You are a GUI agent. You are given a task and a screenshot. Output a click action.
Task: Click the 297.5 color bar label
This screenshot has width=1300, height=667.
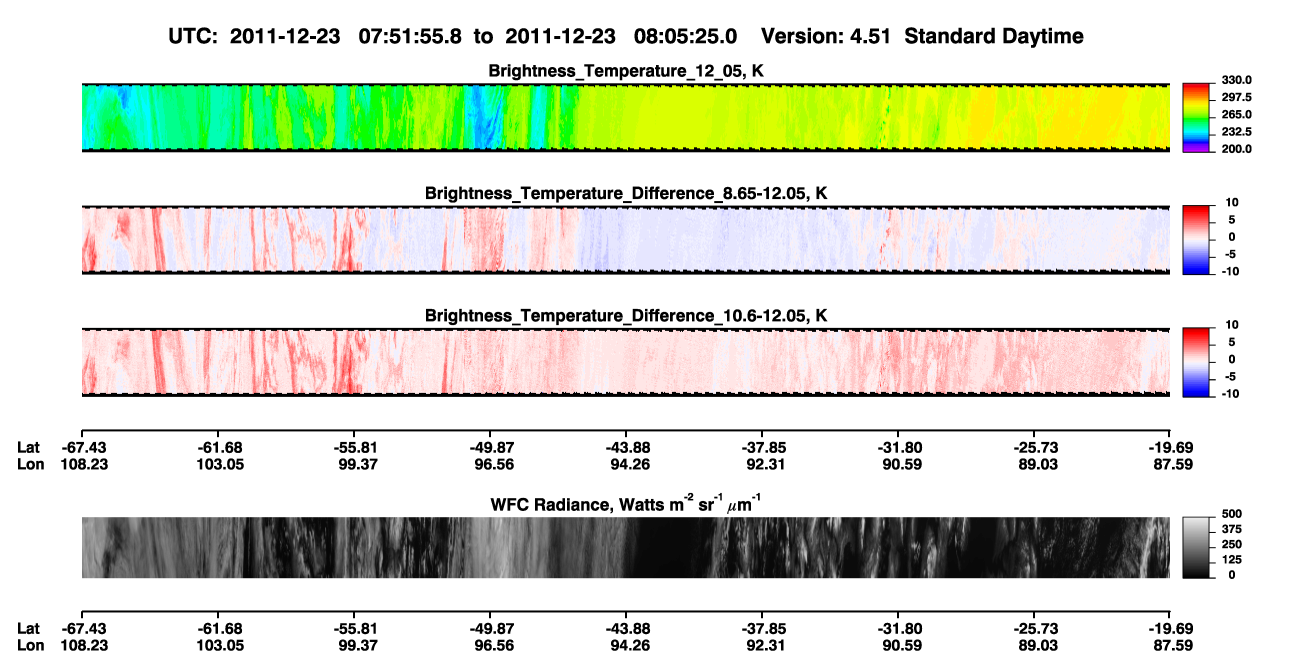(x=1235, y=98)
